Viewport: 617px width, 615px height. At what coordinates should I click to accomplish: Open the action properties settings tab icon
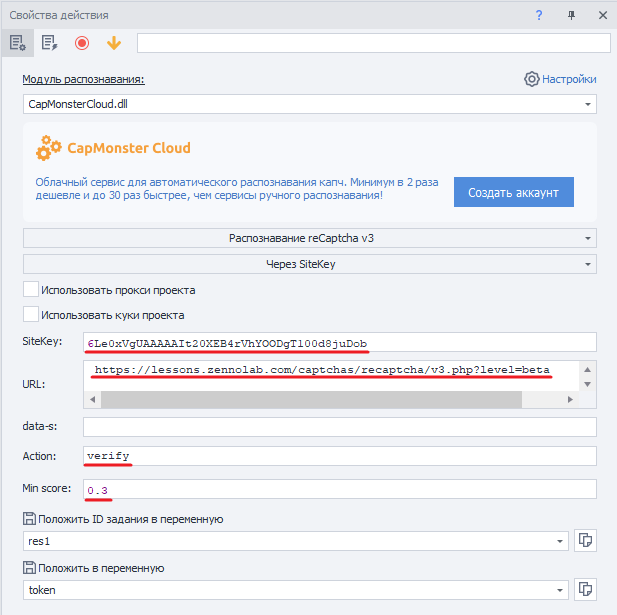17,43
